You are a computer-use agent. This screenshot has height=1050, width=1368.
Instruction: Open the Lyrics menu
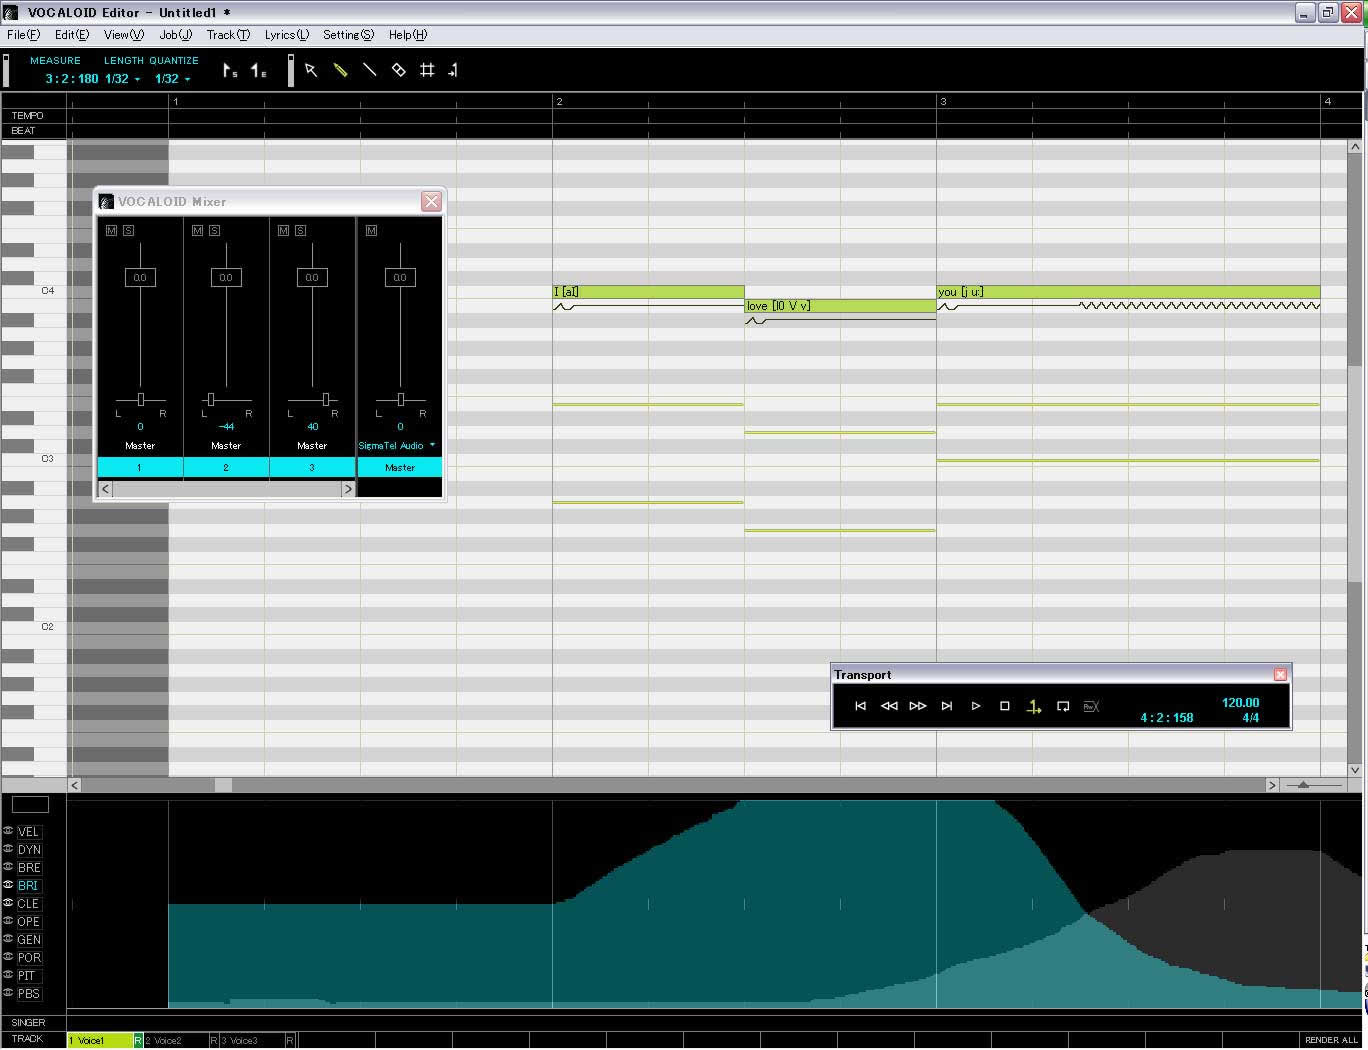286,34
